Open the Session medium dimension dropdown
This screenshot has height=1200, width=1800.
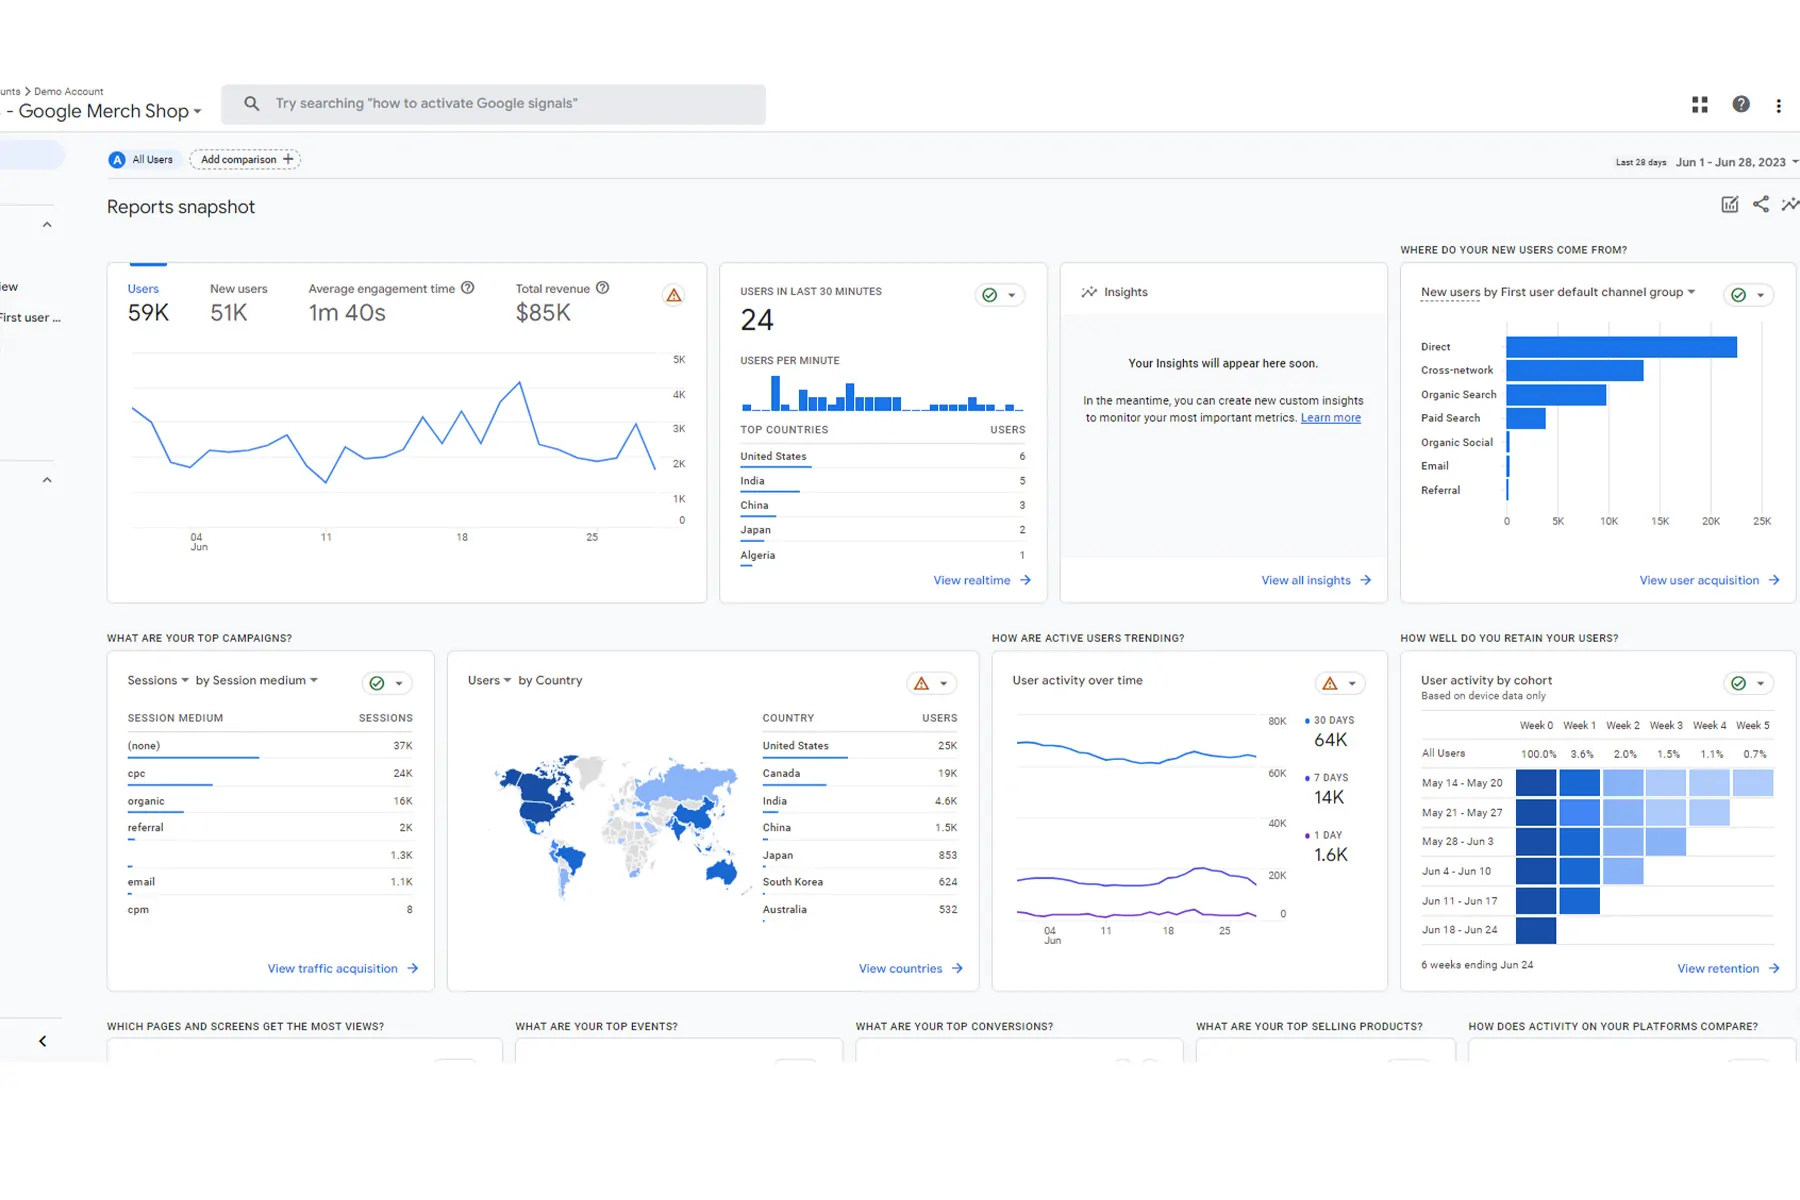[x=256, y=680]
